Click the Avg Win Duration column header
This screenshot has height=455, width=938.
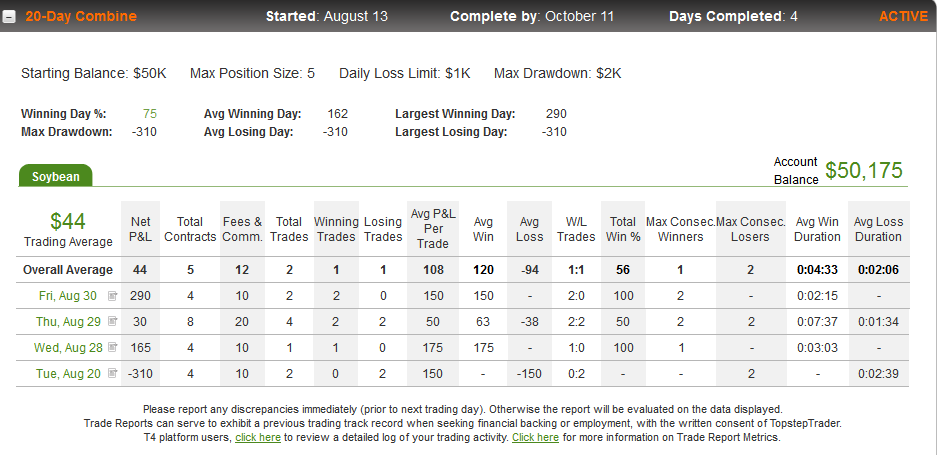coord(817,229)
